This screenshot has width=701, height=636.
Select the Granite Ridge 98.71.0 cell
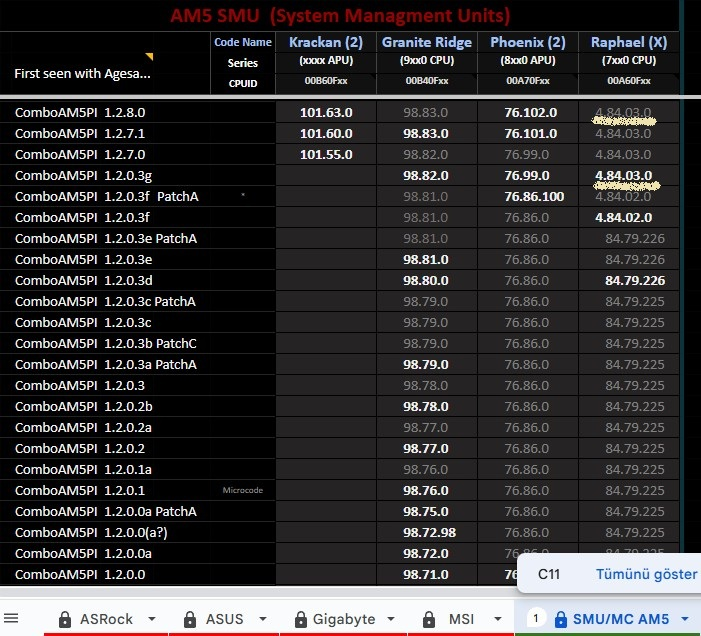426,574
